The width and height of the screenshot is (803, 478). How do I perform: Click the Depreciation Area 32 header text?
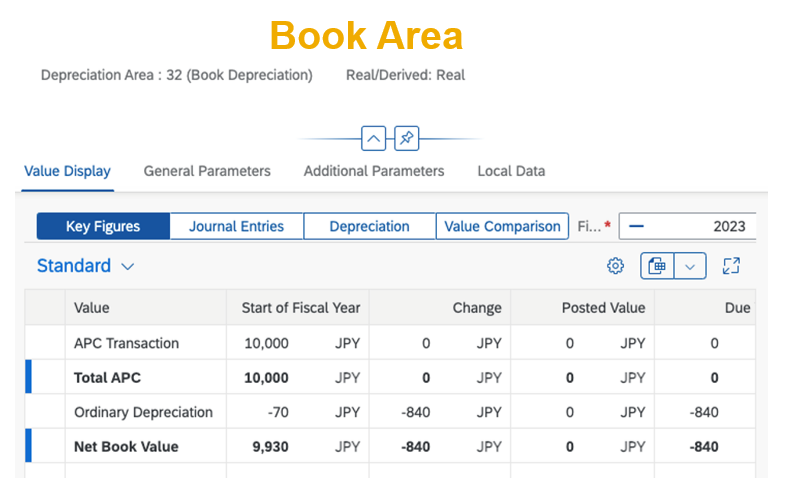[x=177, y=75]
